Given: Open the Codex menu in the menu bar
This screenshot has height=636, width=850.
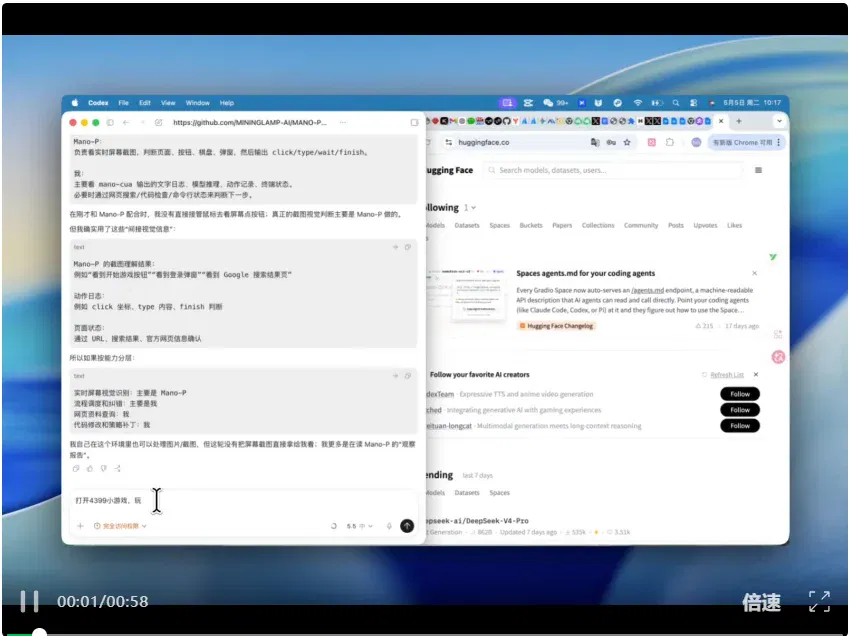Looking at the screenshot, I should [x=98, y=102].
